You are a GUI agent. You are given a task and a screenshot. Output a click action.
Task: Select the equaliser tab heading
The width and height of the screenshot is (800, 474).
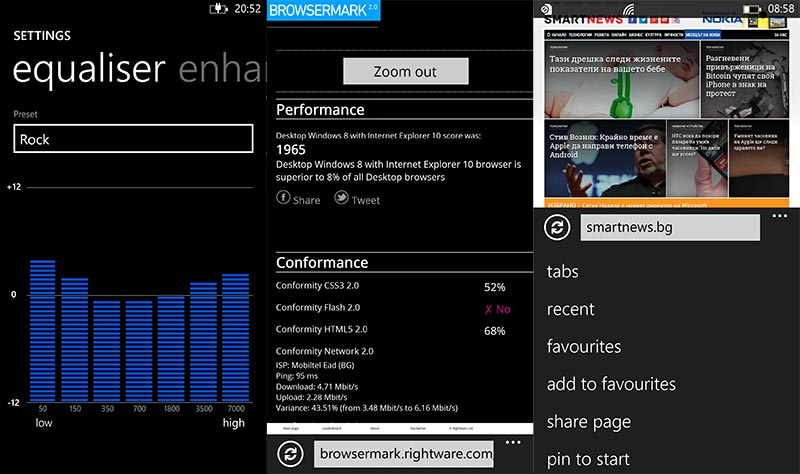[88, 70]
